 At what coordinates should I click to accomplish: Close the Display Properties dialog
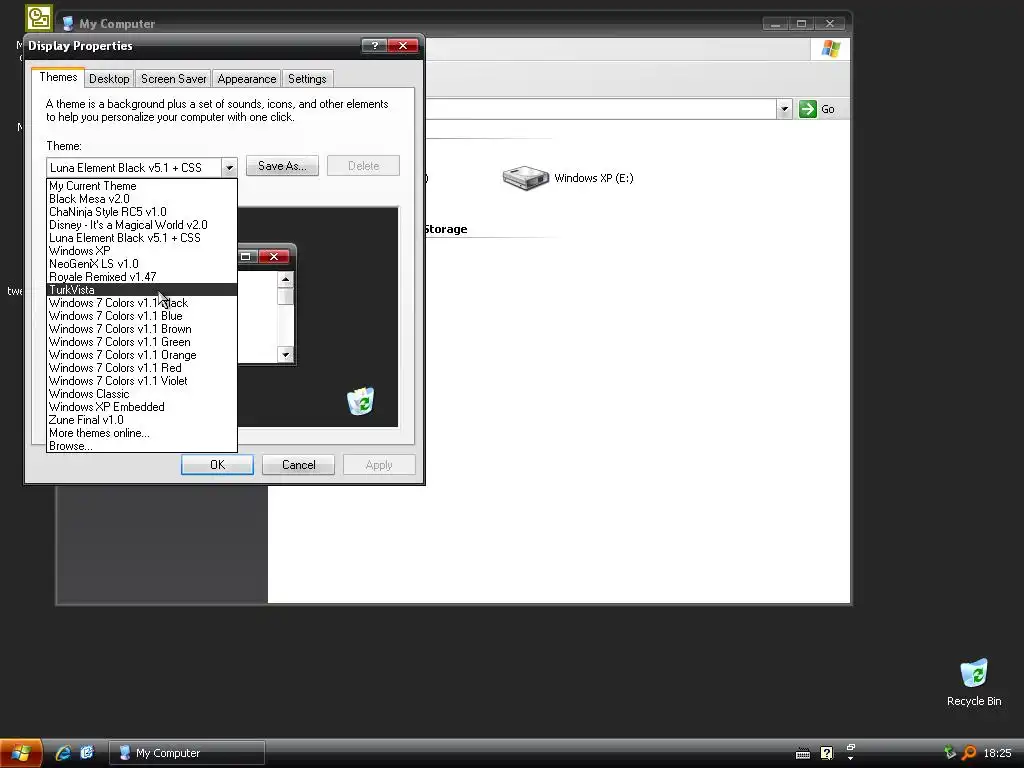click(403, 46)
